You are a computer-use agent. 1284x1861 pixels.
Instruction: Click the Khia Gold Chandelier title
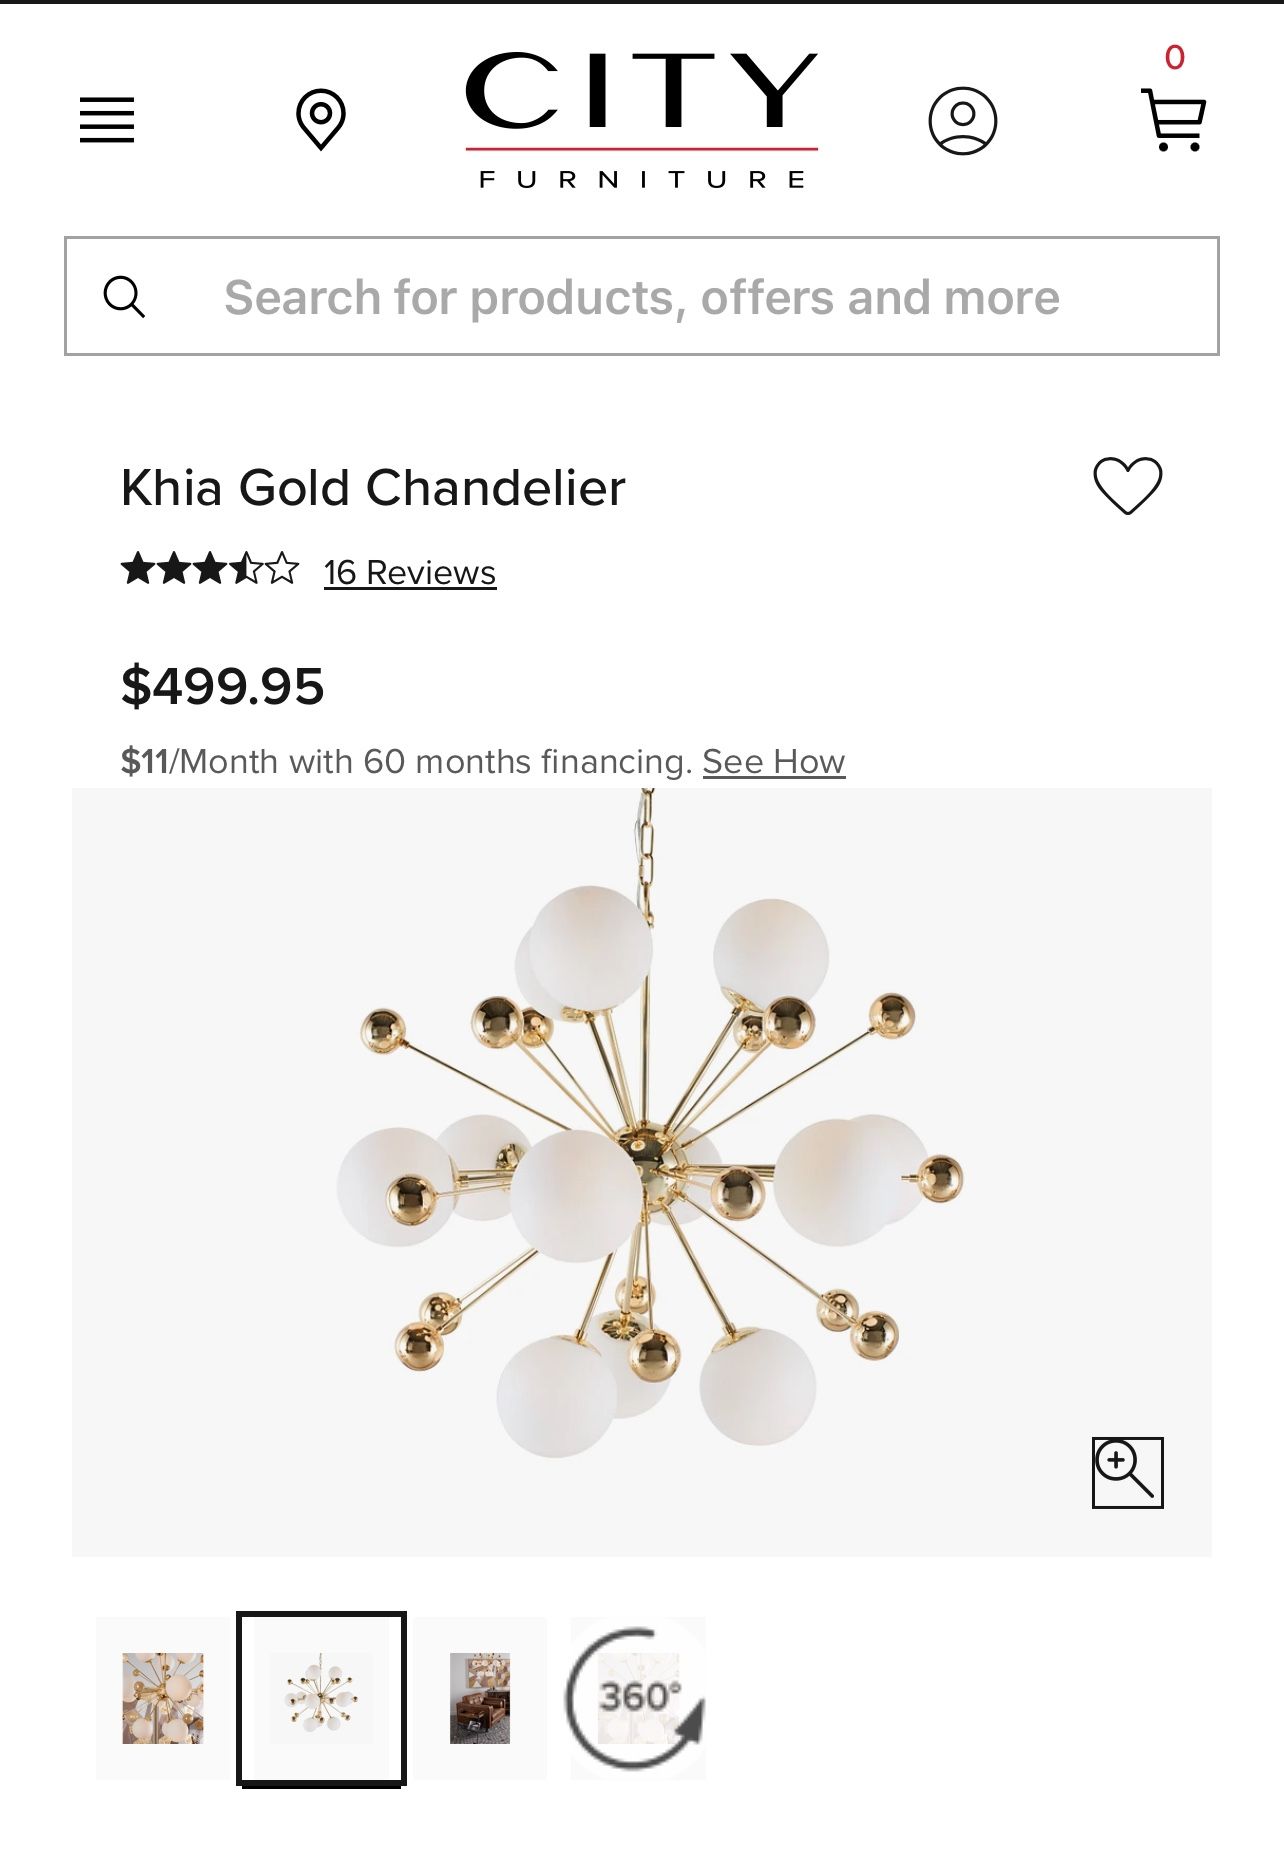pyautogui.click(x=373, y=488)
